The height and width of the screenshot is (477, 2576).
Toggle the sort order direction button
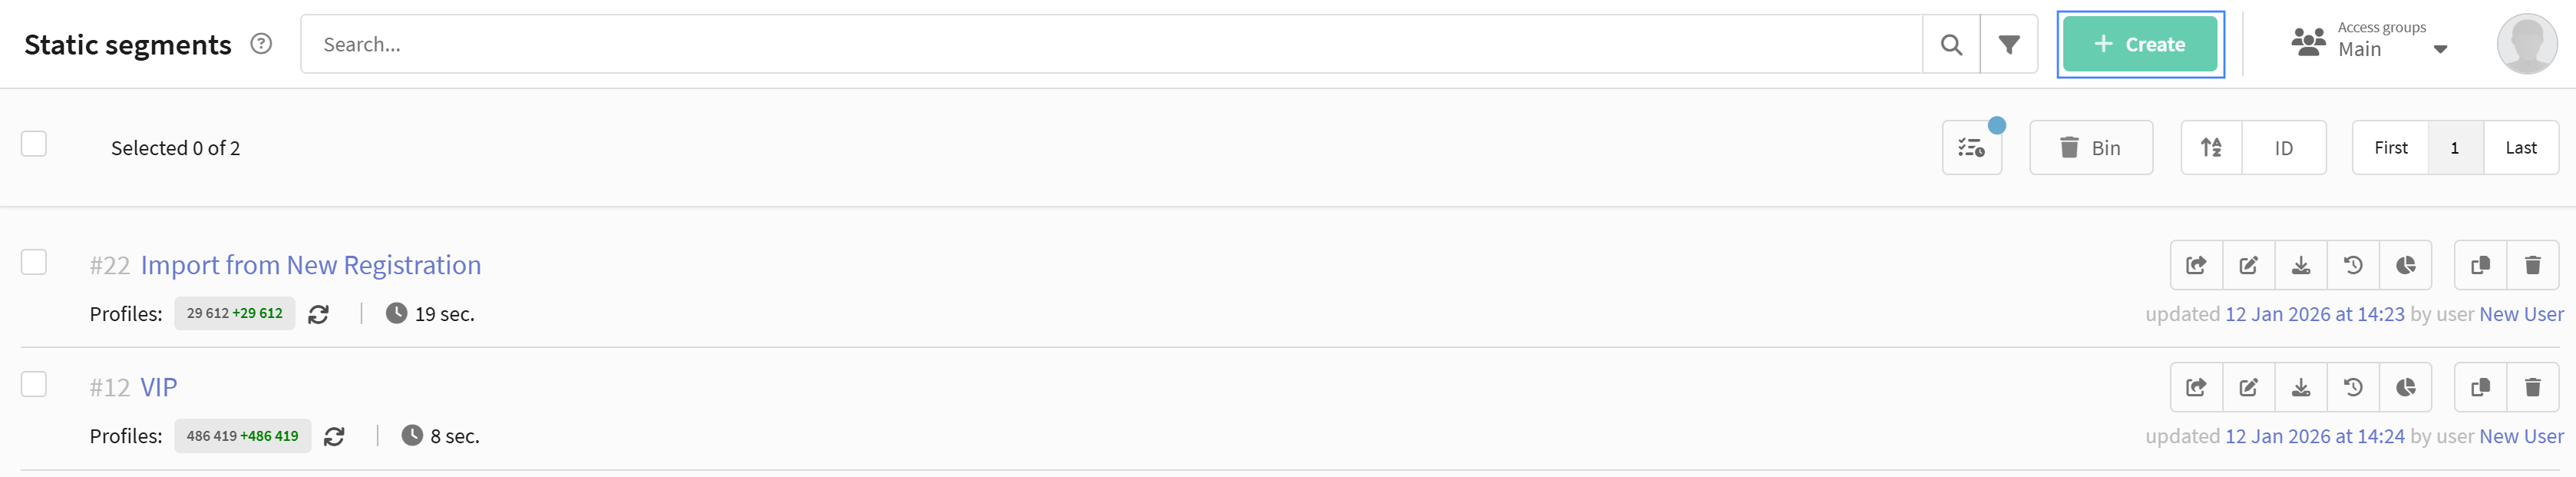(x=2211, y=148)
